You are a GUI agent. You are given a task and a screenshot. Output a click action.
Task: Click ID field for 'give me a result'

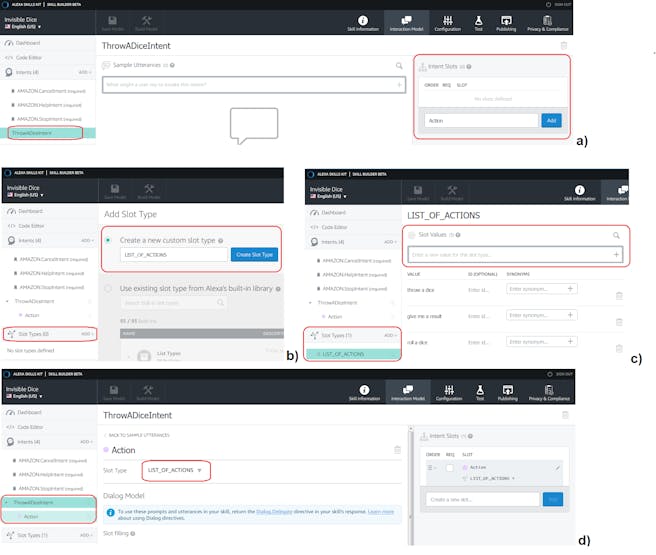(478, 316)
